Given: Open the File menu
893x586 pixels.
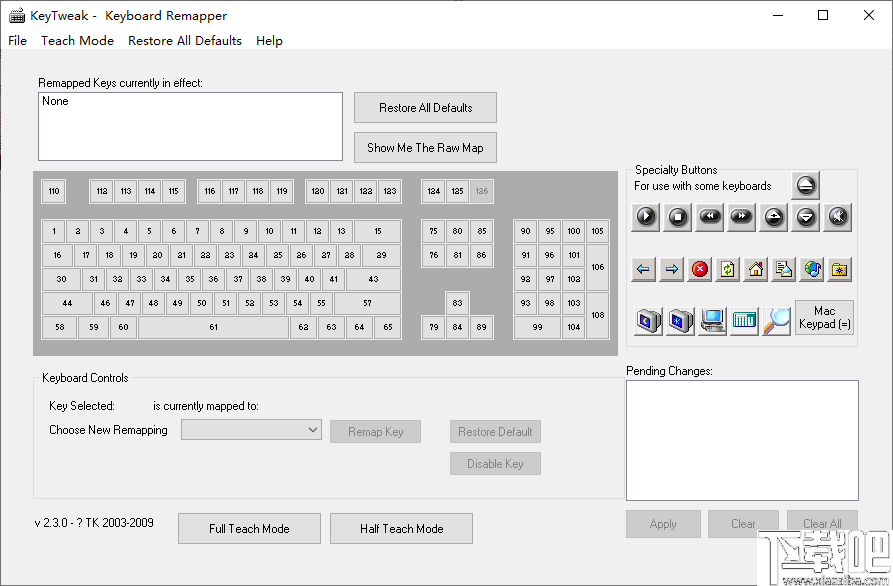Looking at the screenshot, I should point(17,40).
